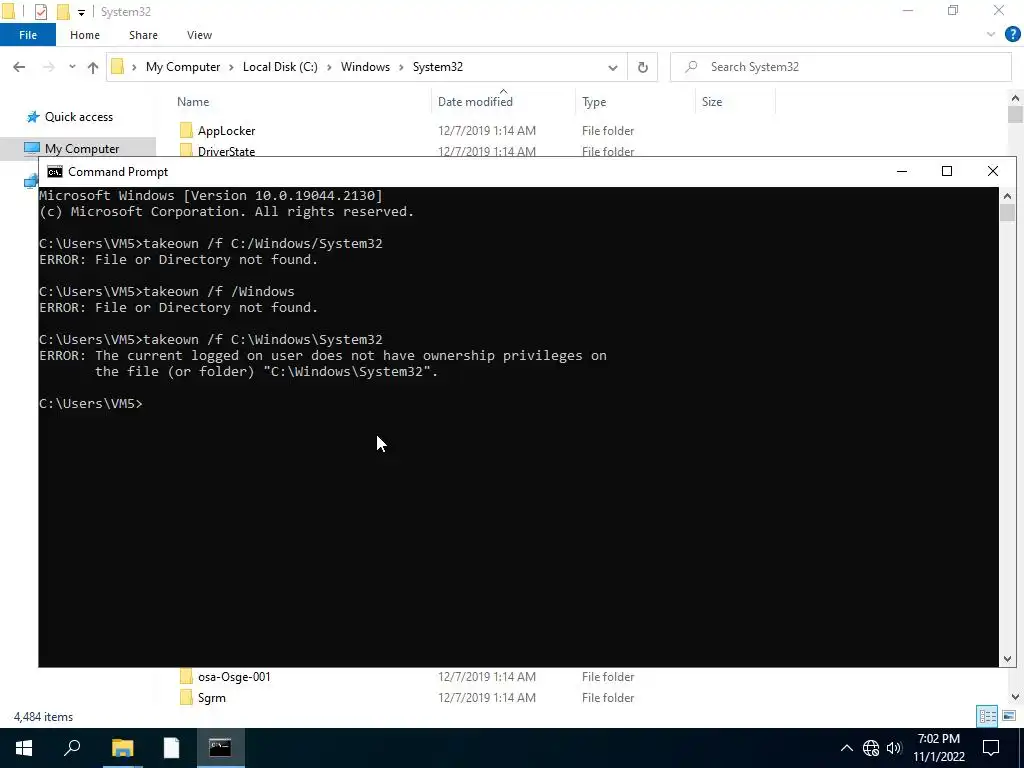Maximize the Command Prompt window
Viewport: 1024px width, 768px height.
tap(947, 171)
